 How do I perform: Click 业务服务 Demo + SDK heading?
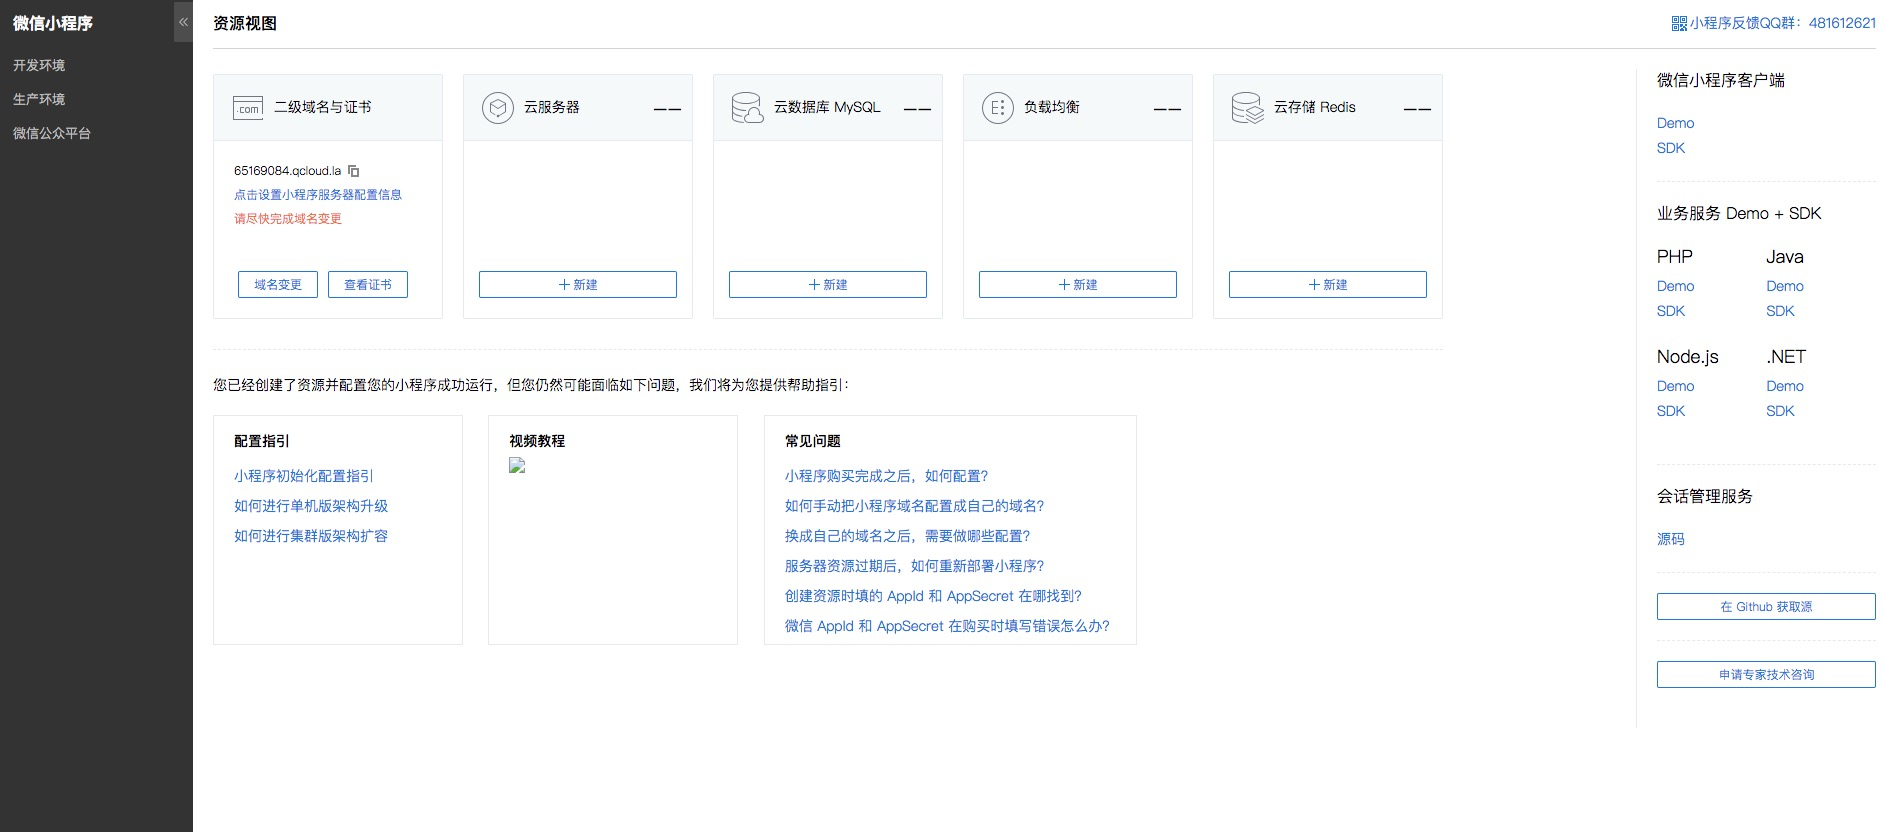pos(1739,213)
